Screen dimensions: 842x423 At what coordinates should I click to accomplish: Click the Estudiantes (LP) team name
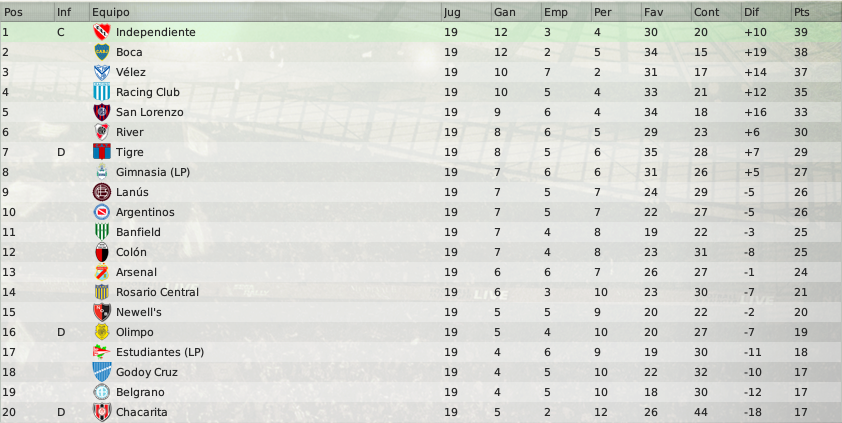pyautogui.click(x=160, y=352)
